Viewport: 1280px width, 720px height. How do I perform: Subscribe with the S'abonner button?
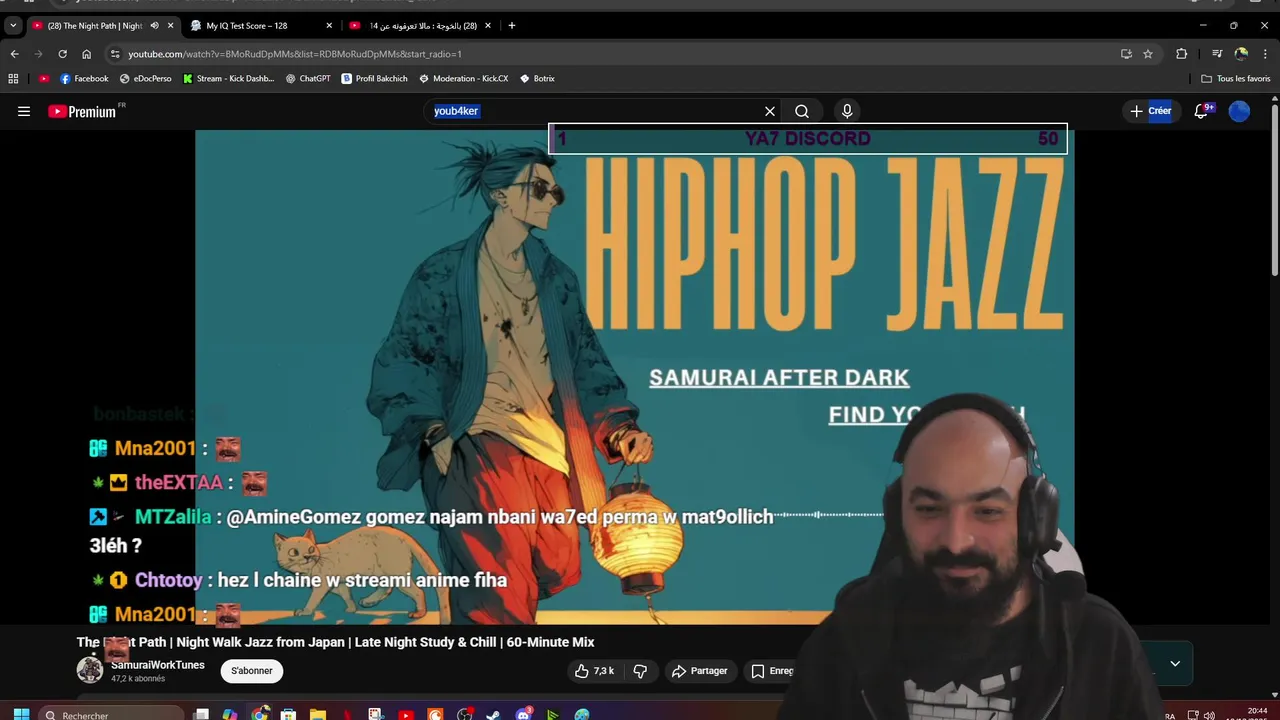[252, 671]
